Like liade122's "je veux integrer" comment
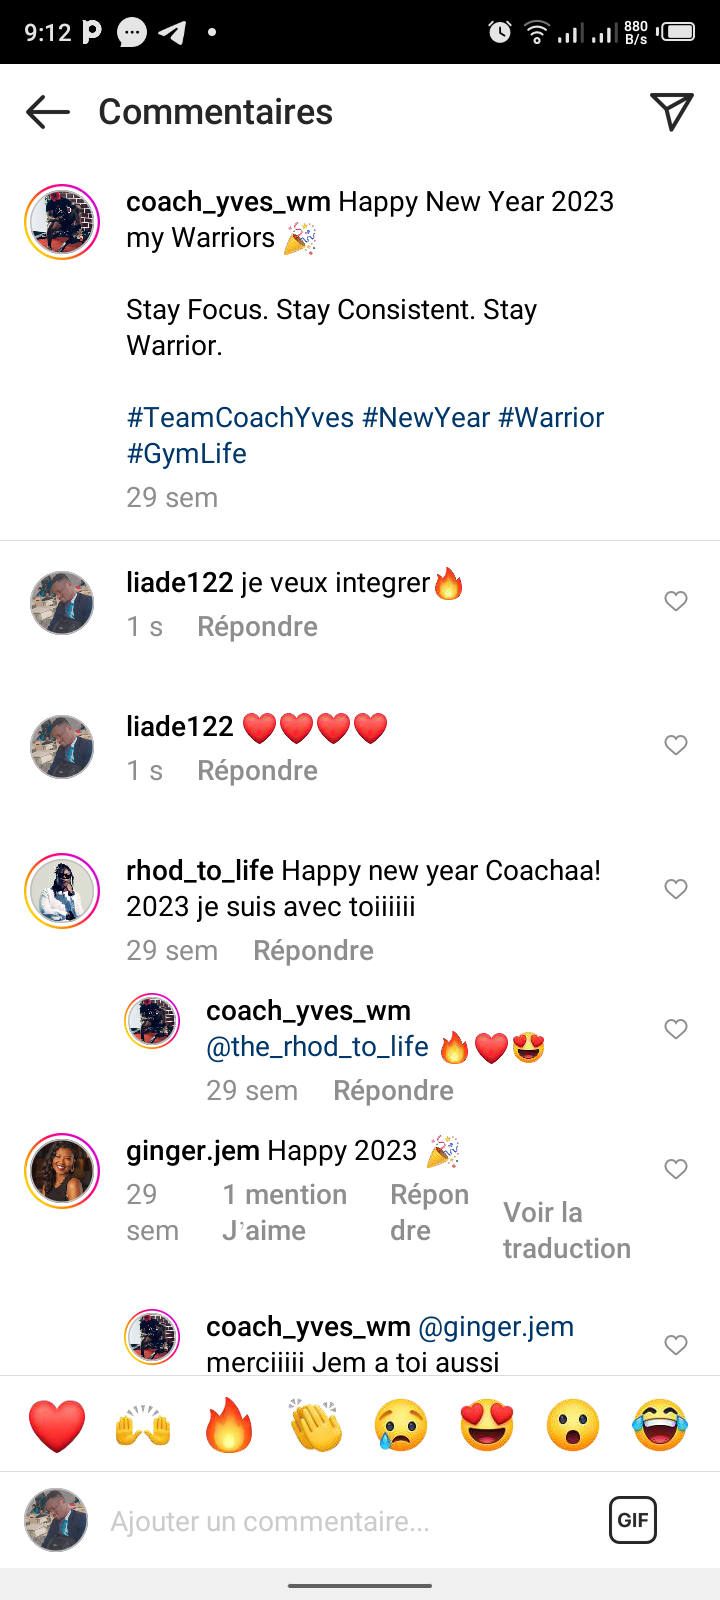720x1600 pixels. point(676,601)
